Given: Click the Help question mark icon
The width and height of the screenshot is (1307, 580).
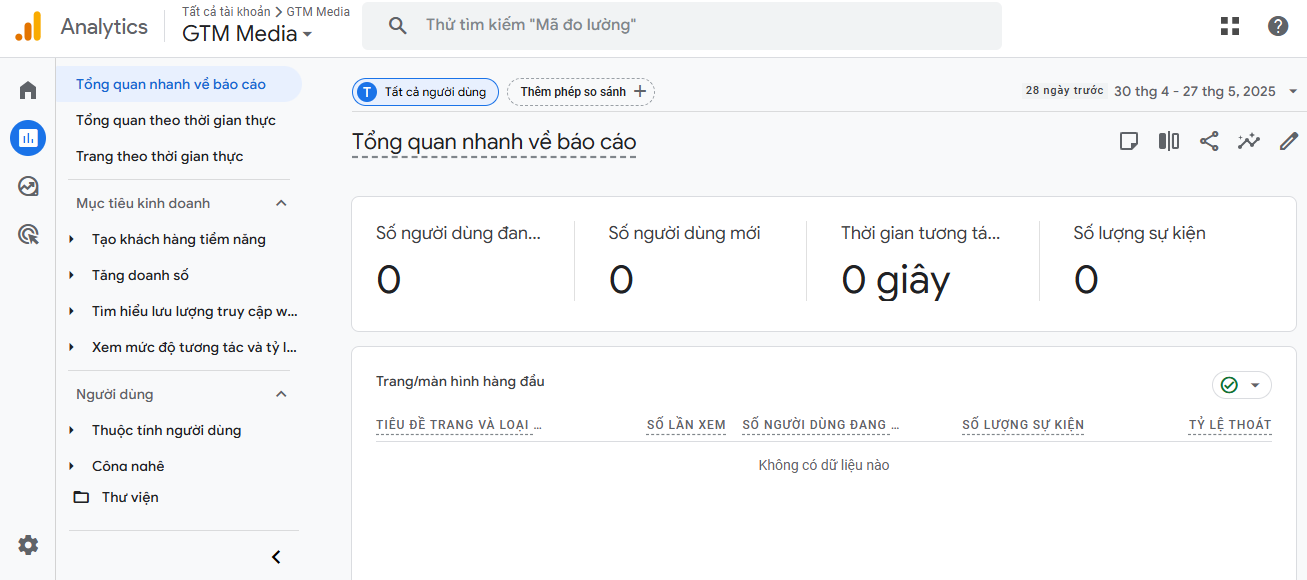Looking at the screenshot, I should (x=1278, y=26).
